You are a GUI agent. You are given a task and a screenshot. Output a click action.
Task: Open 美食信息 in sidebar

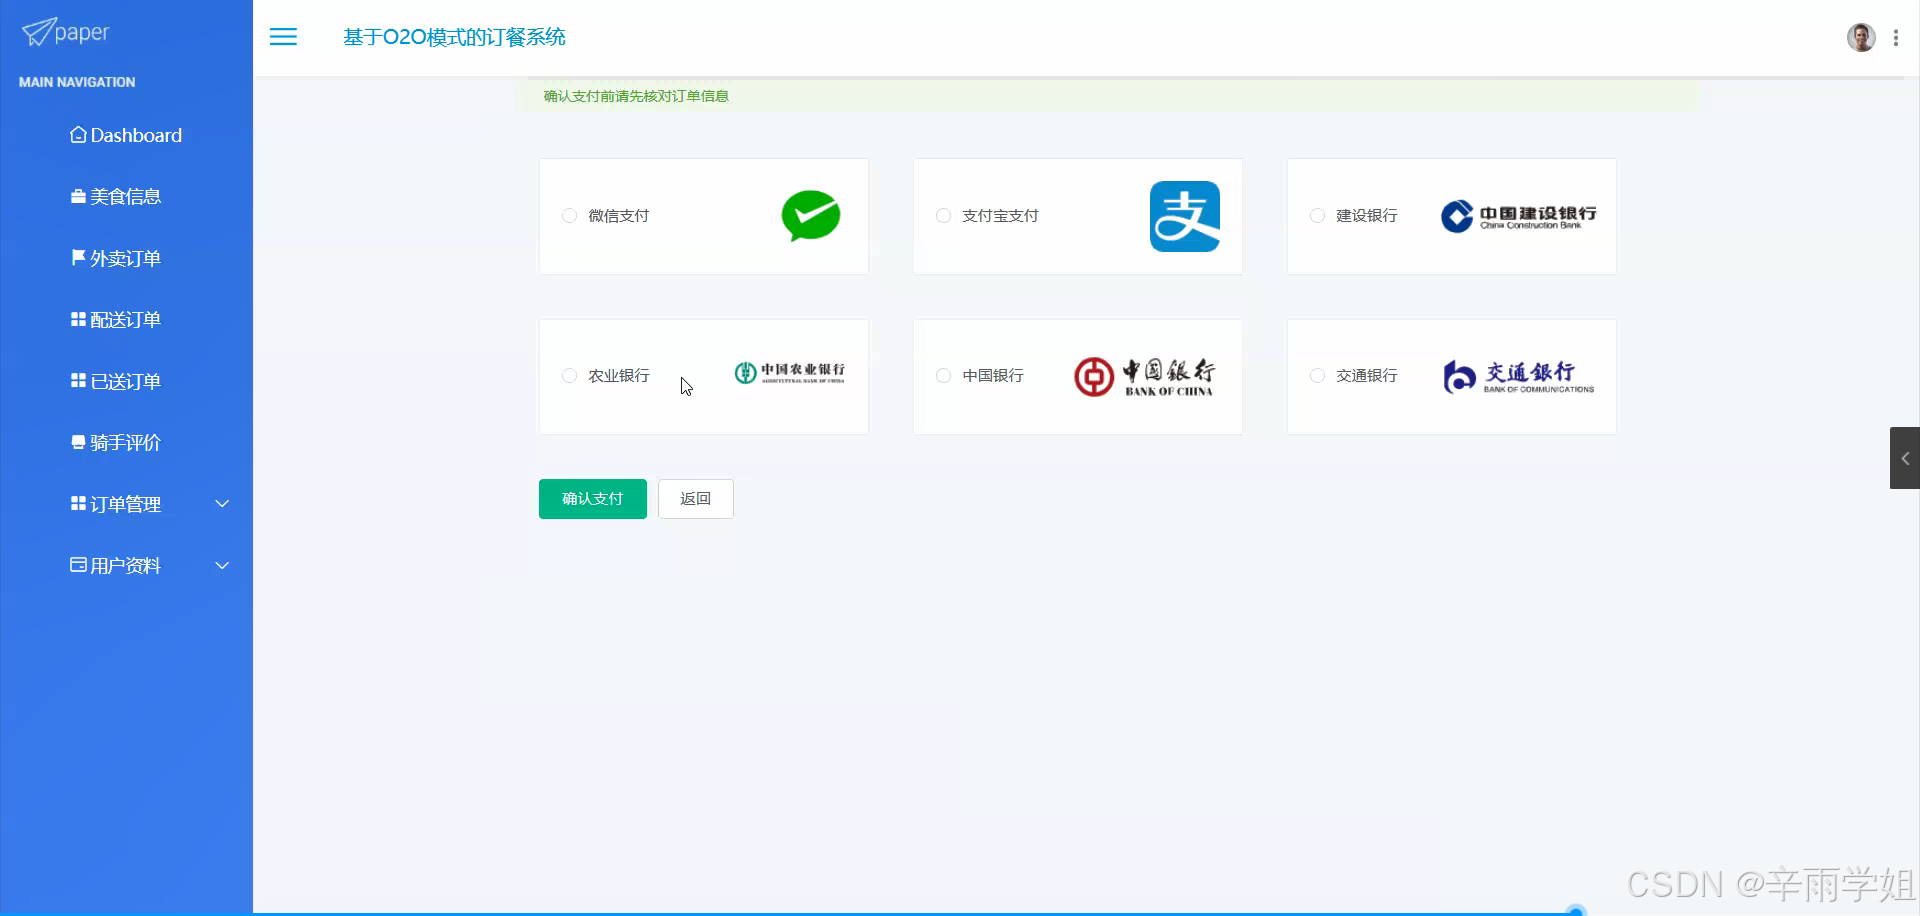pyautogui.click(x=126, y=197)
